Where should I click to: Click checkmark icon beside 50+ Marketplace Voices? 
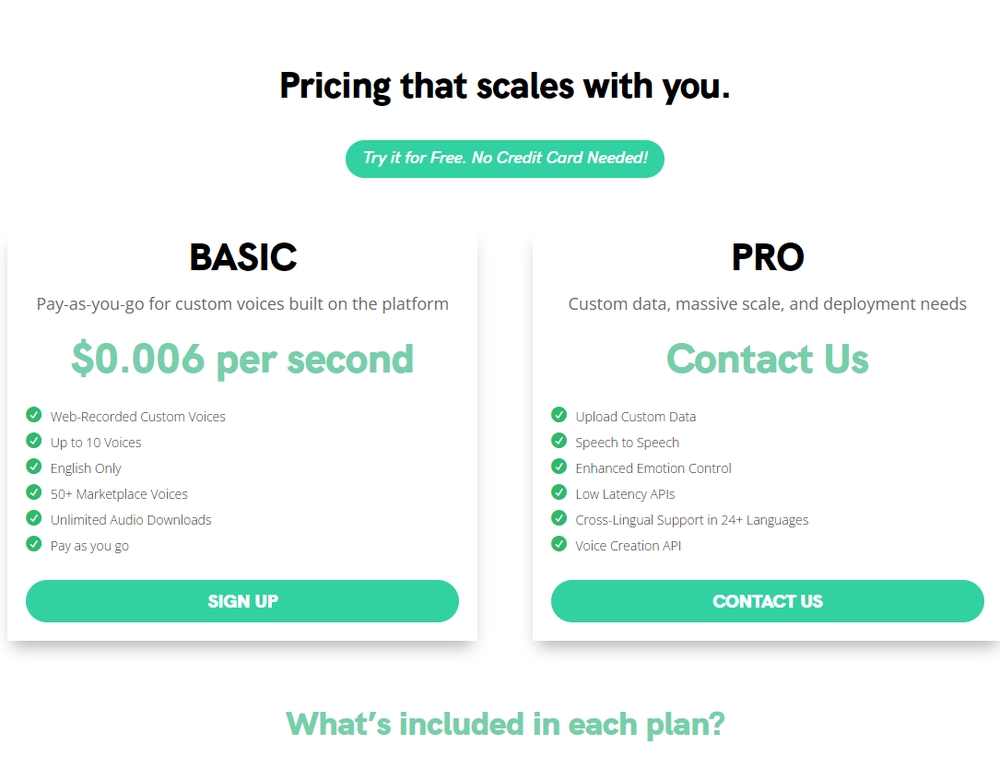coord(34,493)
